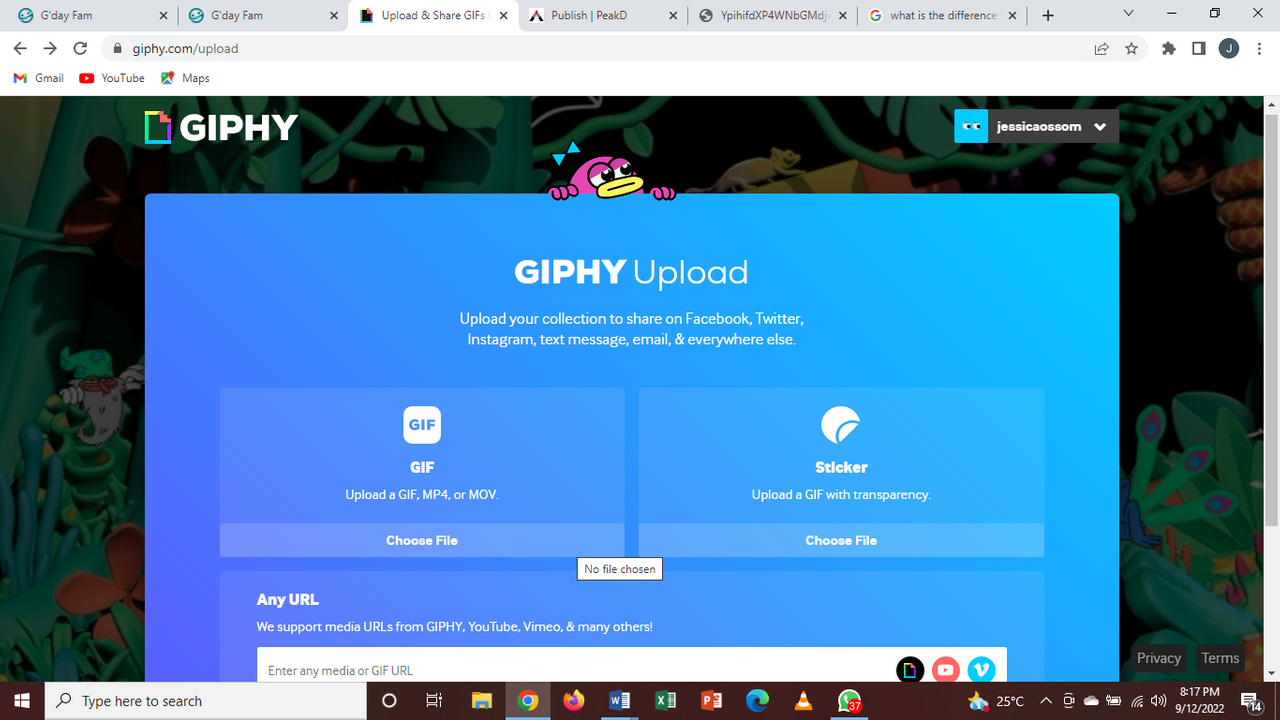Image resolution: width=1280 pixels, height=720 pixels.
Task: Click the Chrome taskbar icon
Action: click(528, 701)
